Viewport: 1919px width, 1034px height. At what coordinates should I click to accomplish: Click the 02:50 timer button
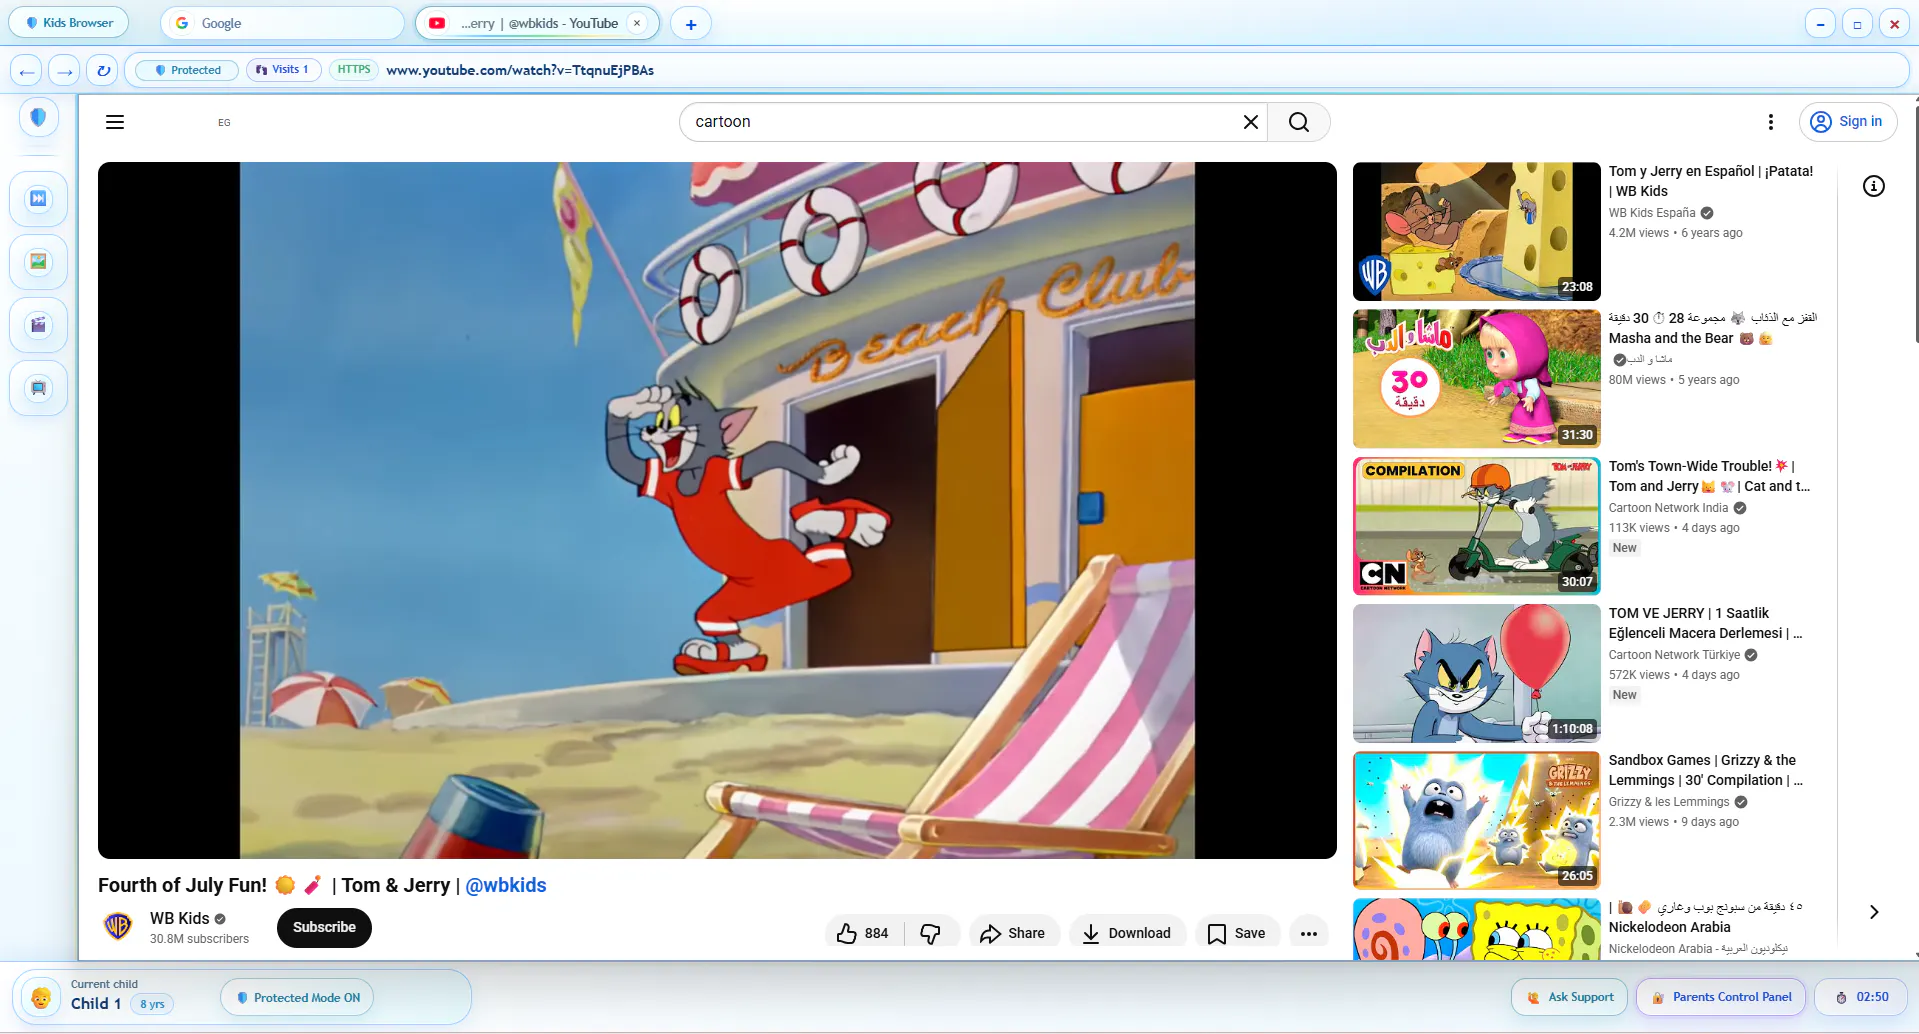[1862, 997]
